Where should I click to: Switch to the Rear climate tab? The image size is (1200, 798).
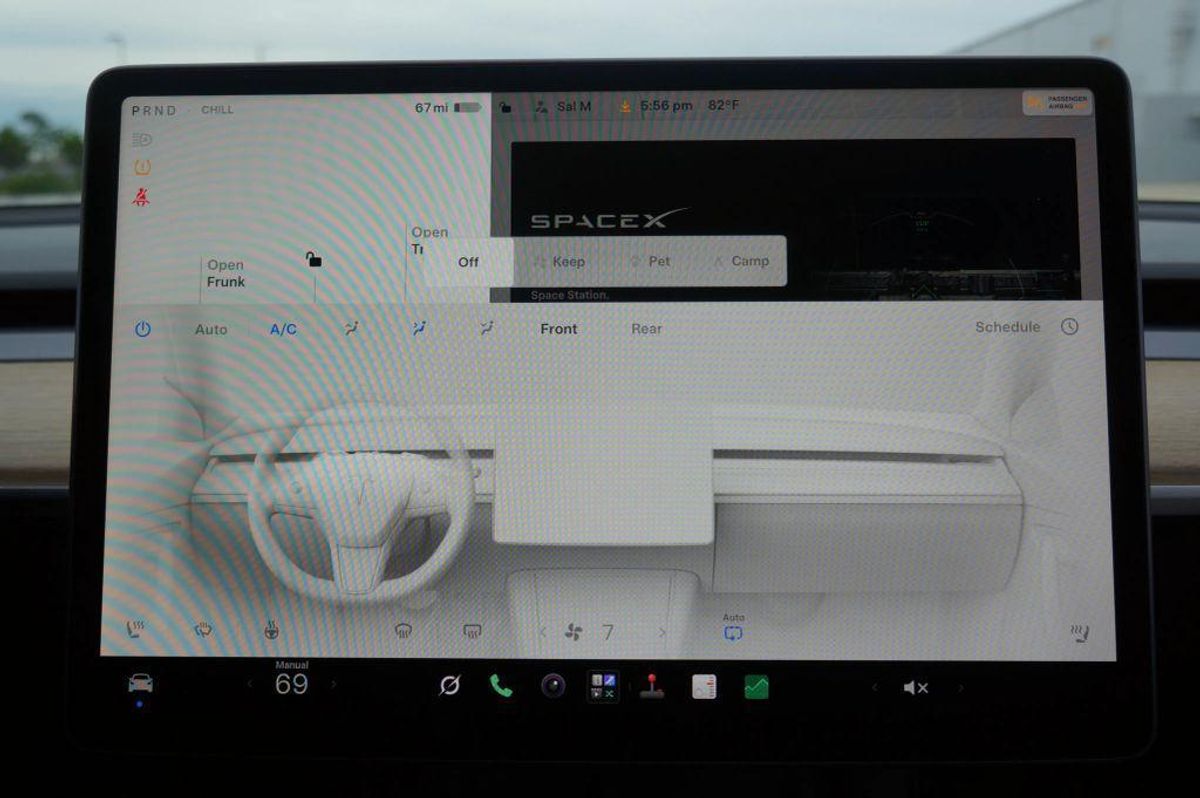pyautogui.click(x=646, y=328)
